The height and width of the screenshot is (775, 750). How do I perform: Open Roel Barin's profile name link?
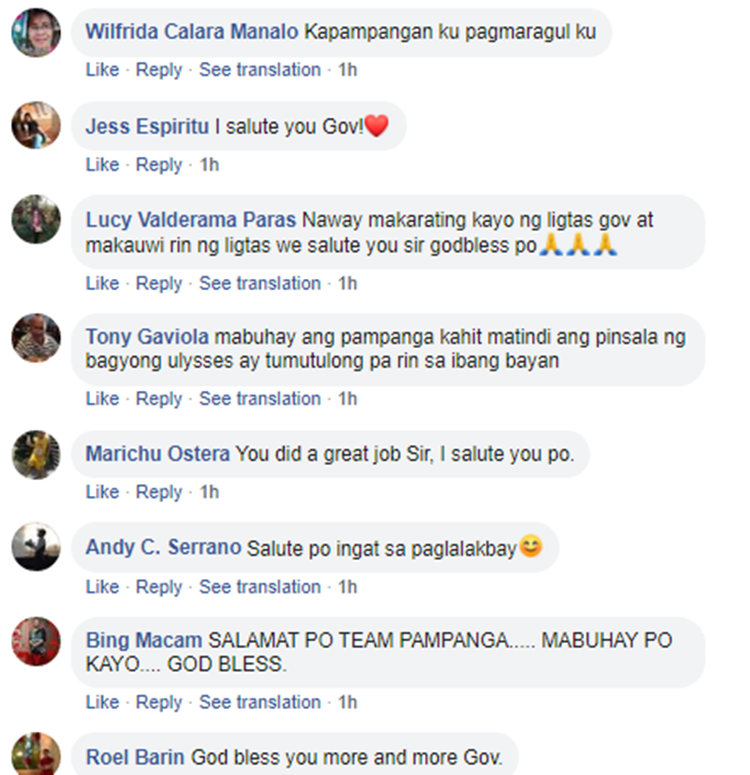135,757
